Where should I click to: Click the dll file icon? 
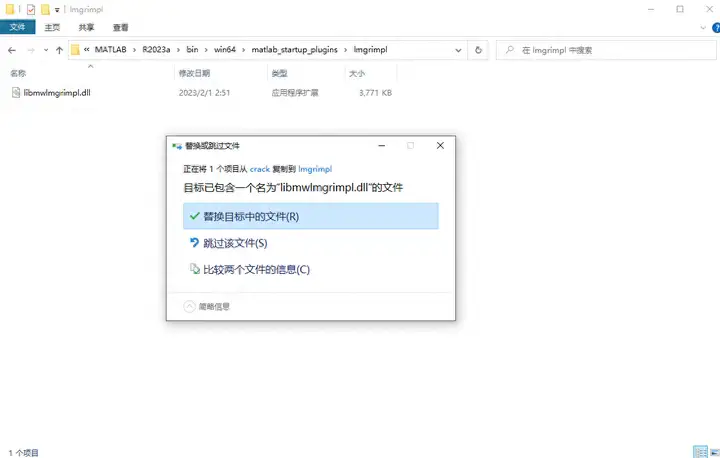tap(16, 93)
